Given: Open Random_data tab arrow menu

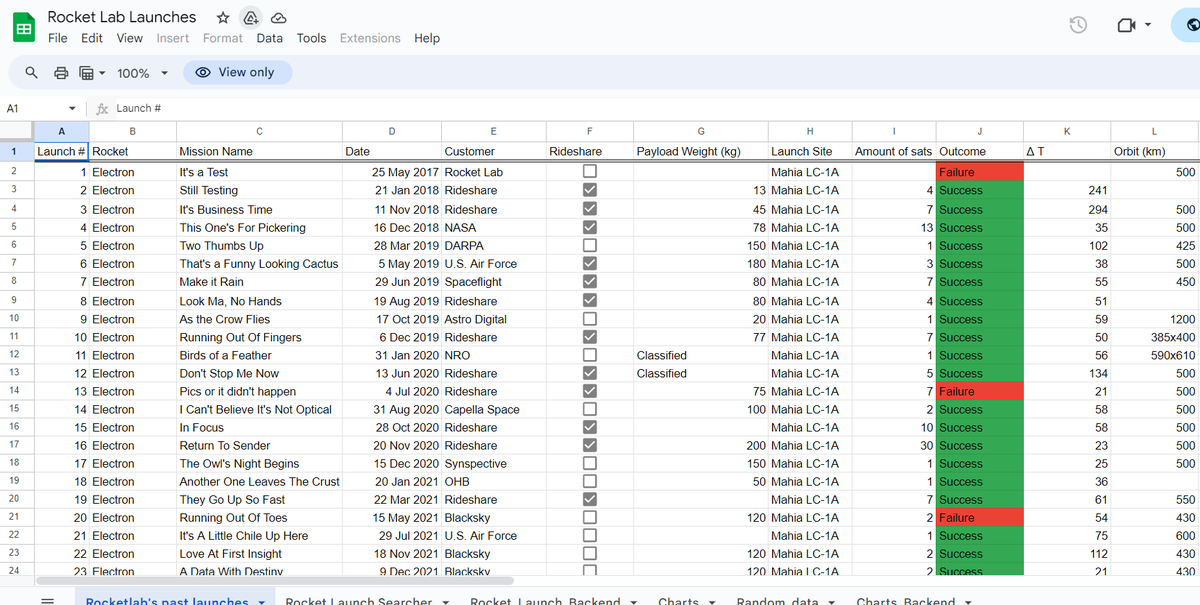Looking at the screenshot, I should click(832, 602).
